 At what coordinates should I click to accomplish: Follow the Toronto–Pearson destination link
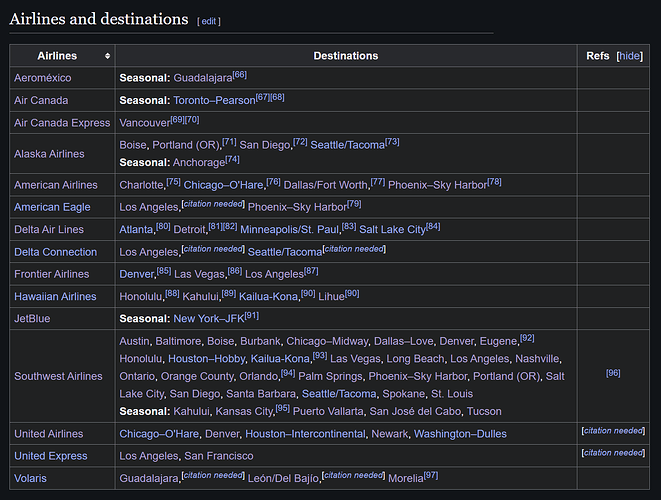coord(214,100)
